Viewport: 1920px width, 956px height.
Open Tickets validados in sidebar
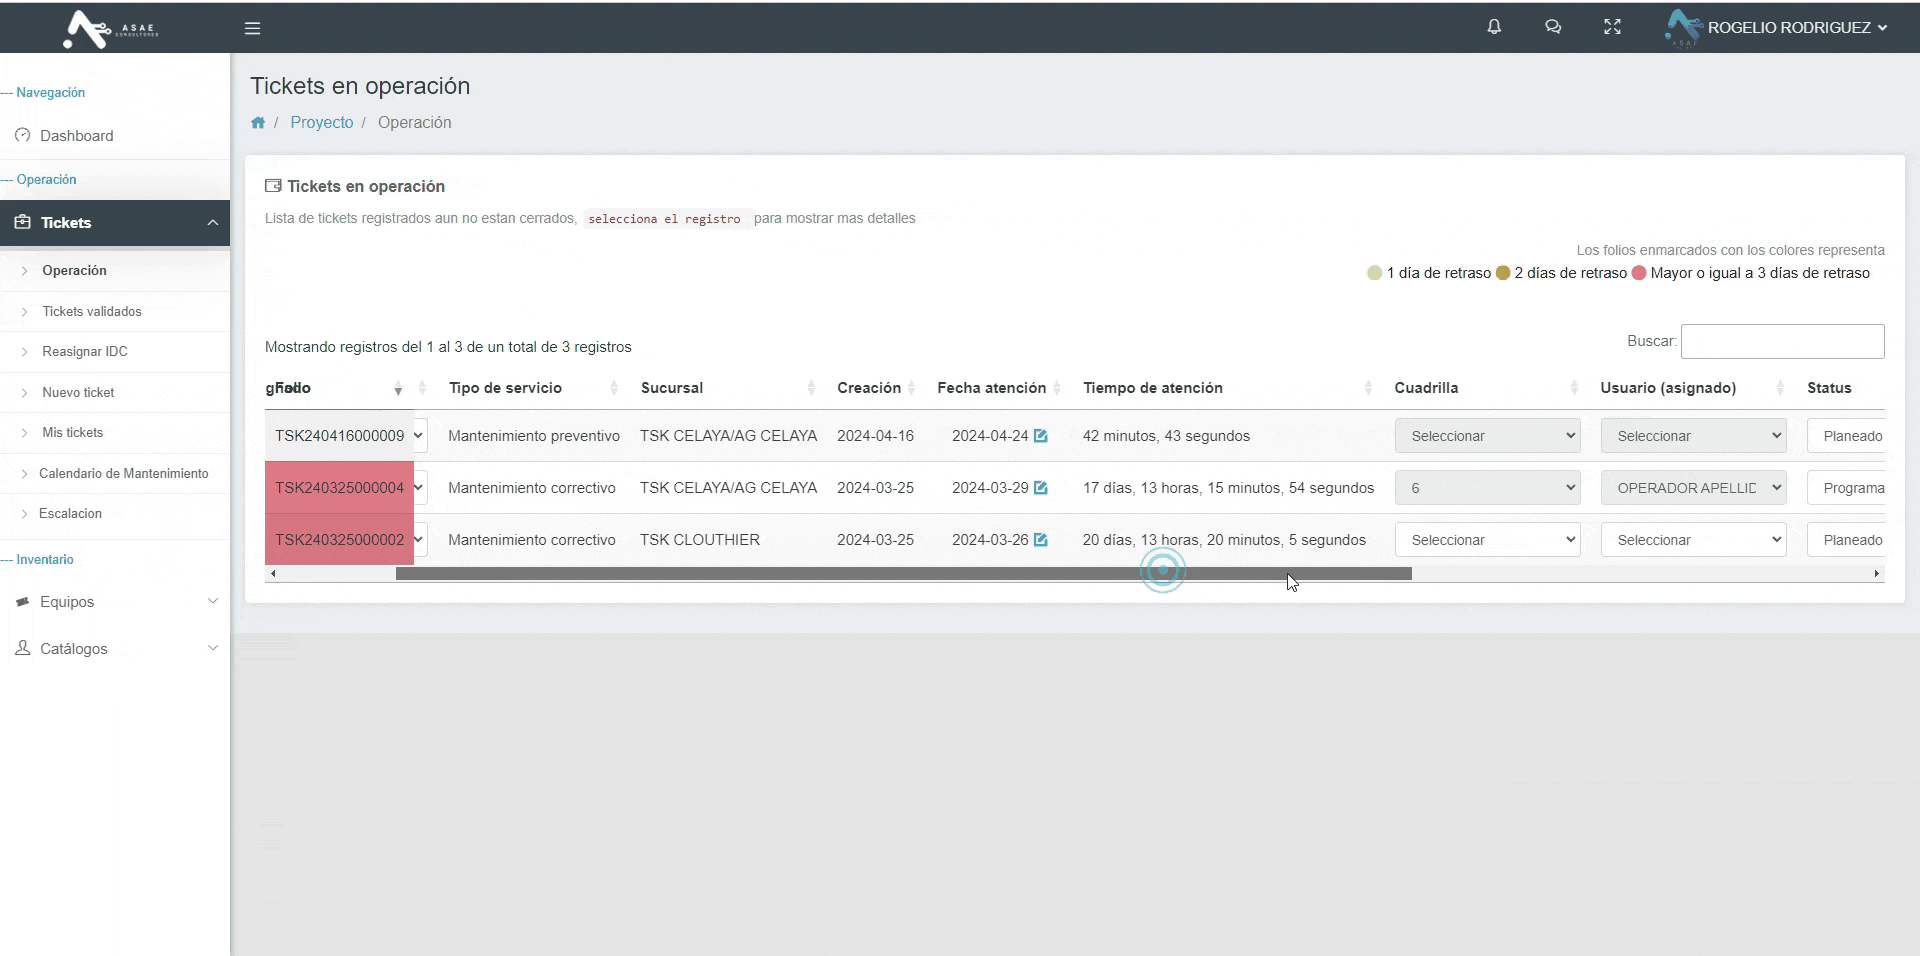tap(92, 312)
